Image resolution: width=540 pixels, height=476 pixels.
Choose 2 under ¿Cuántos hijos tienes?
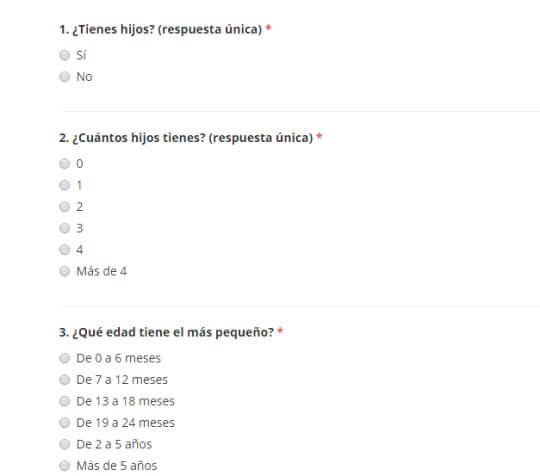(64, 207)
